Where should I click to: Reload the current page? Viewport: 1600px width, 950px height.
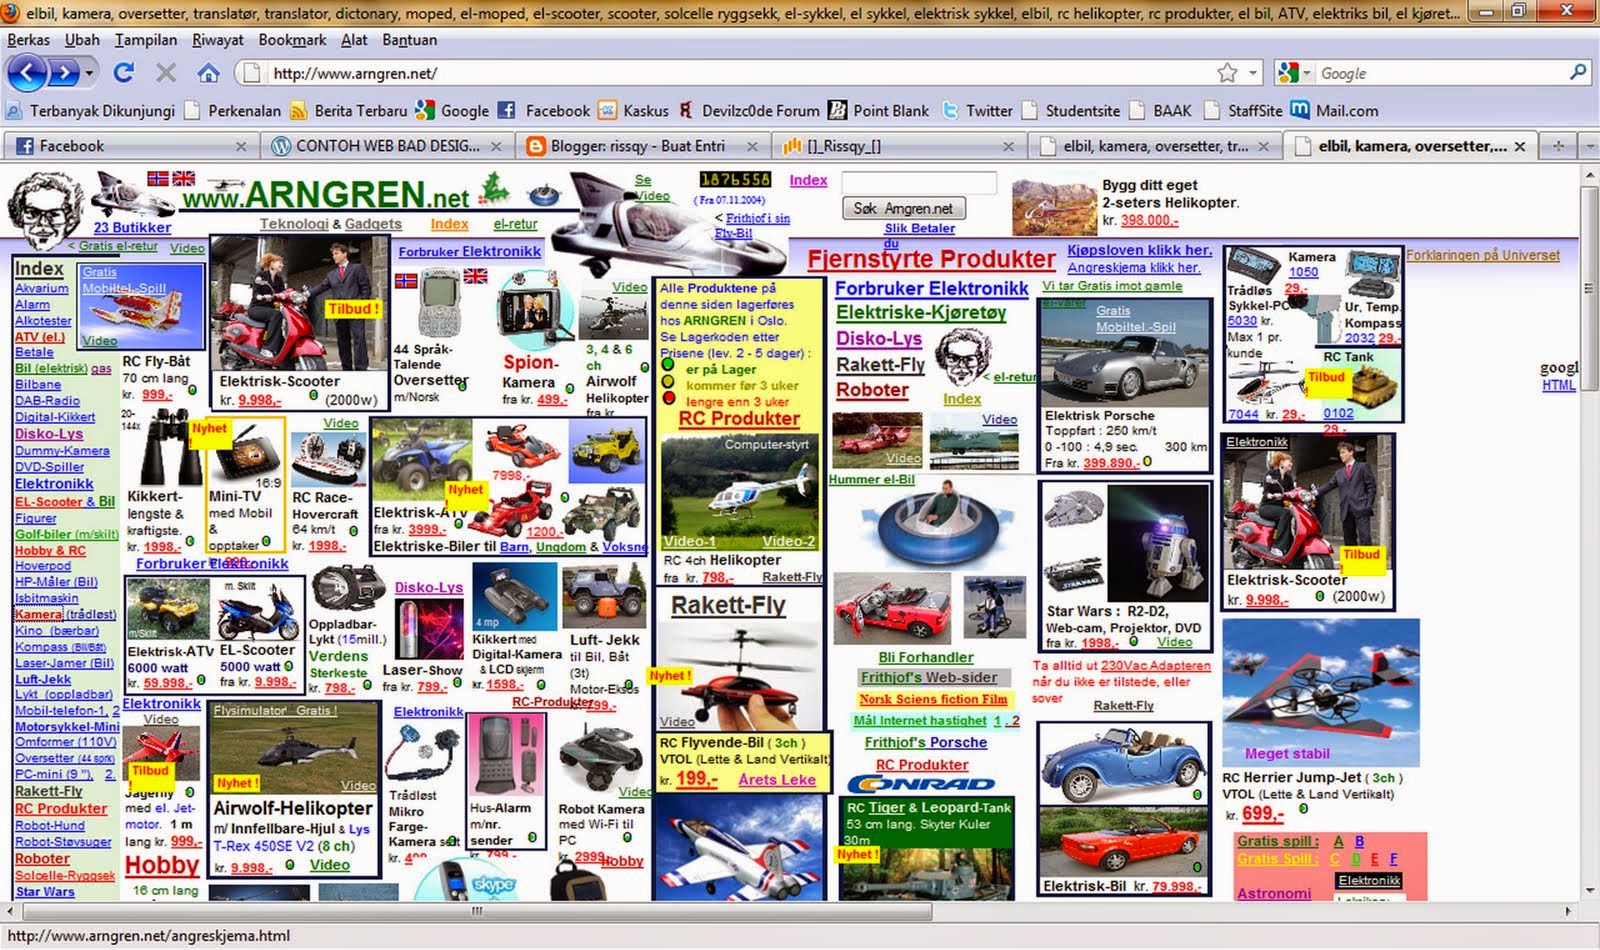pyautogui.click(x=122, y=72)
